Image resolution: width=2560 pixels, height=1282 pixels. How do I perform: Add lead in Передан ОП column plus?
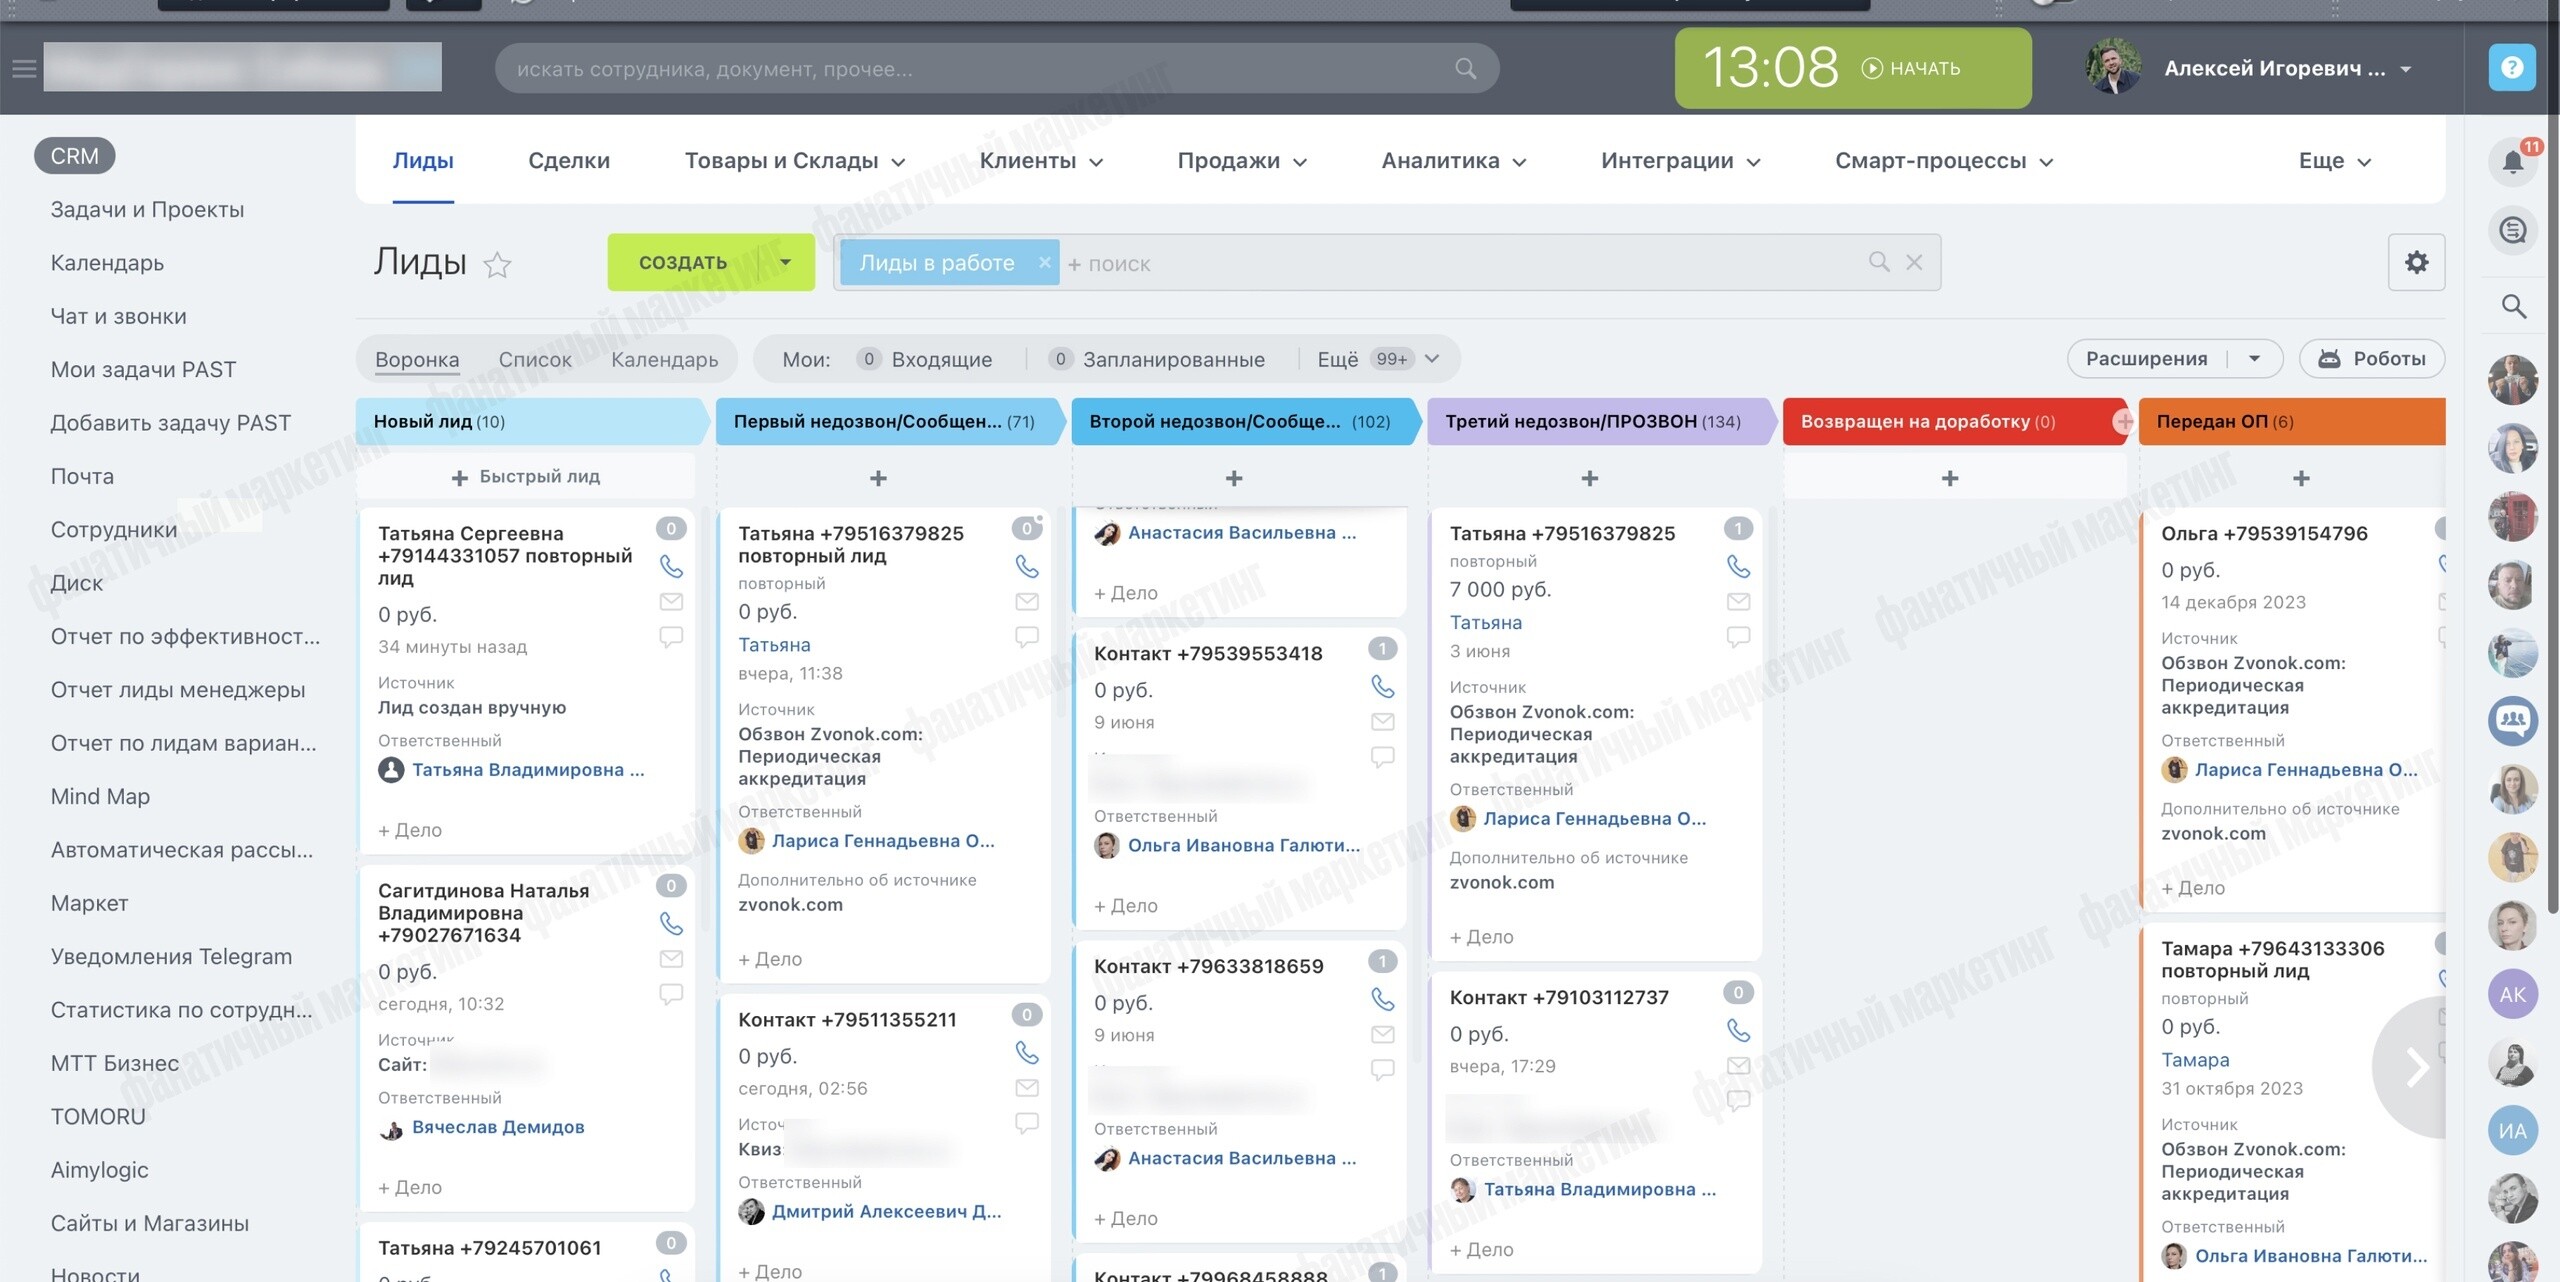coord(2301,479)
